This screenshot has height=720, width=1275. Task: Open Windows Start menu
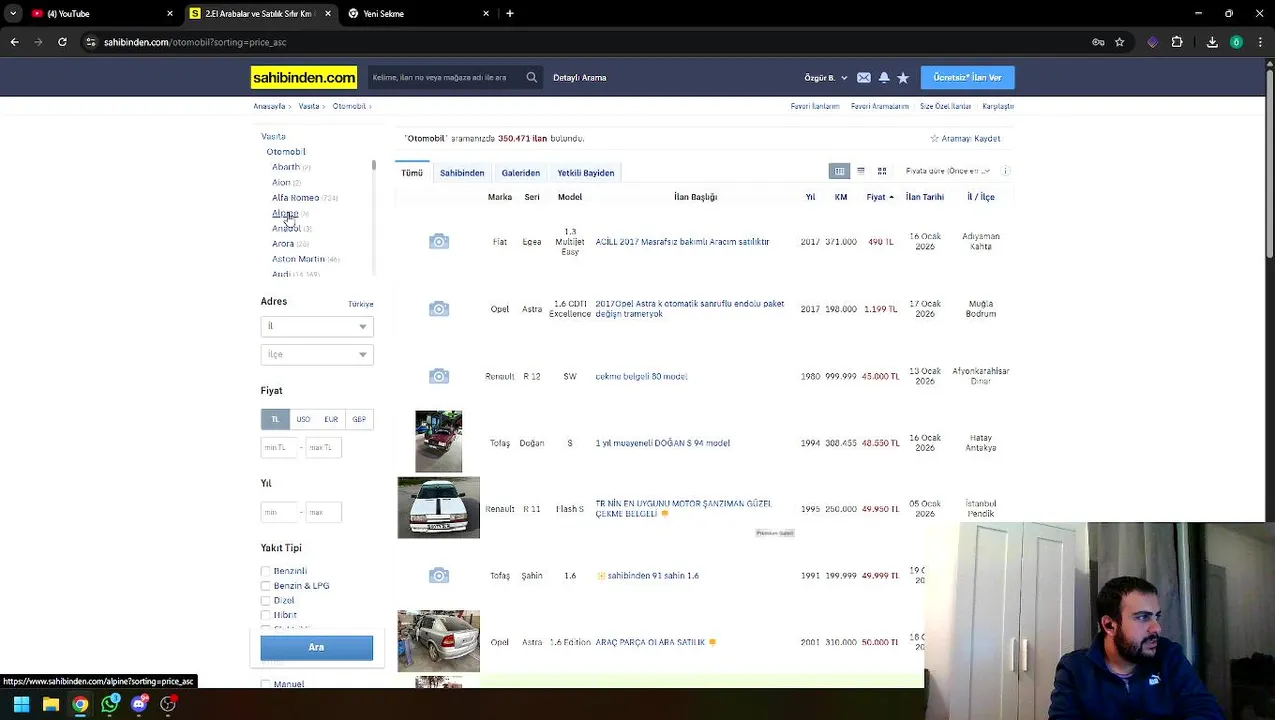click(21, 704)
